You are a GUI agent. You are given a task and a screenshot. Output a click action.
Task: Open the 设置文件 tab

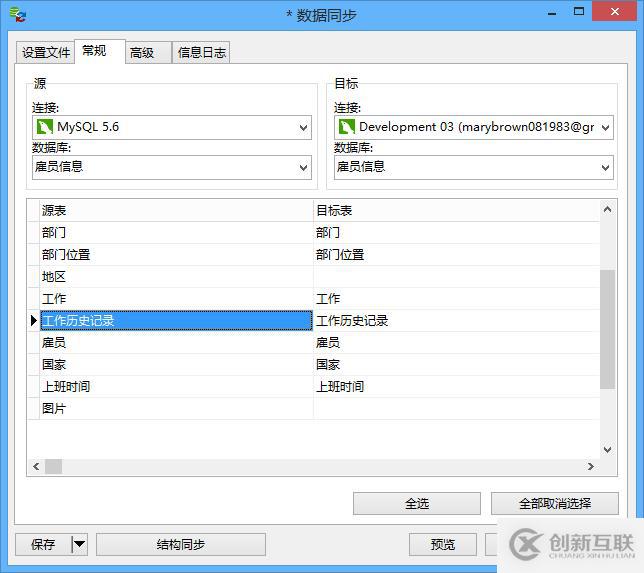[46, 53]
